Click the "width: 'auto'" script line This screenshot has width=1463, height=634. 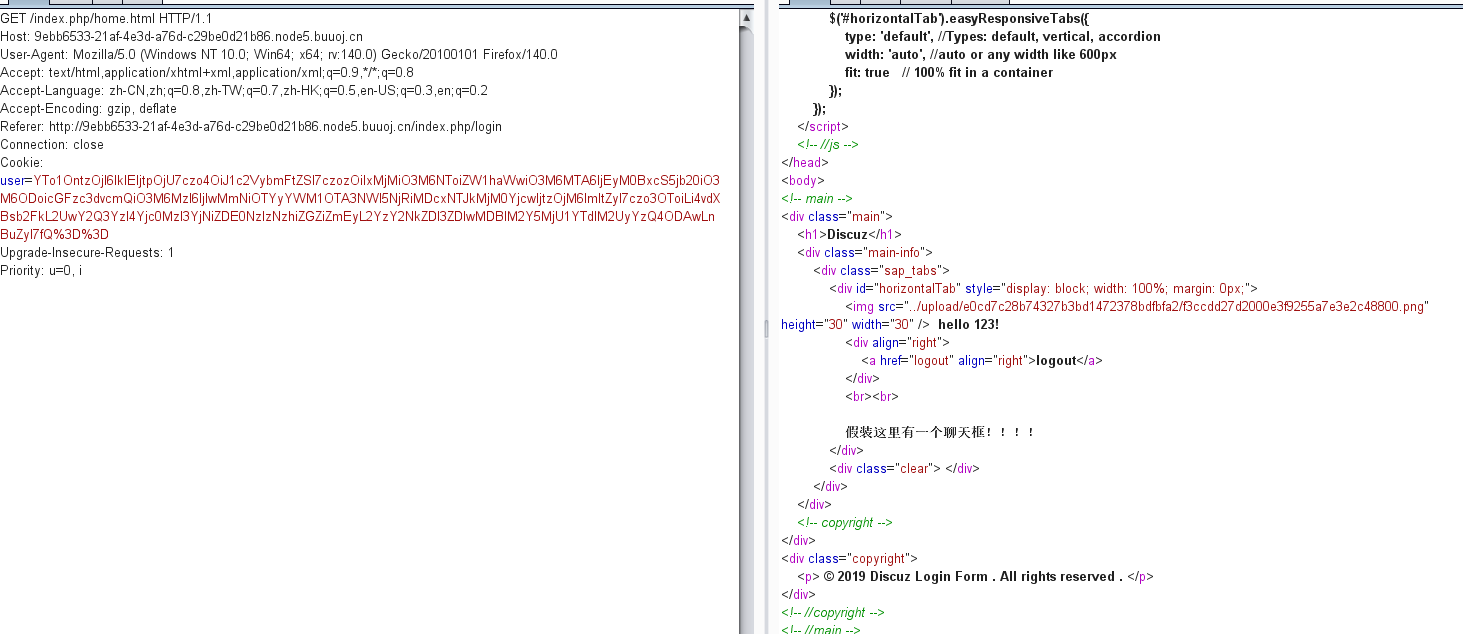coord(981,55)
